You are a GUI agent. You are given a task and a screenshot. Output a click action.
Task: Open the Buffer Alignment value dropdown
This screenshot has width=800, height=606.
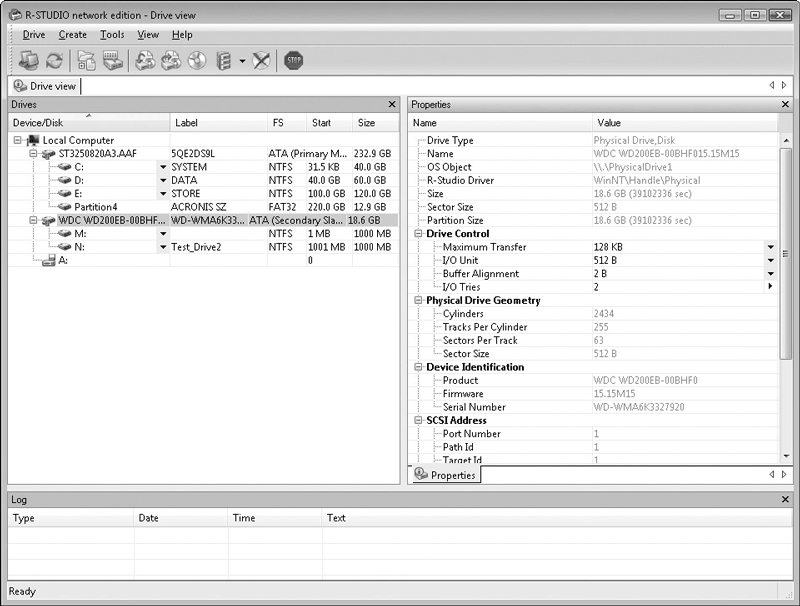[770, 273]
